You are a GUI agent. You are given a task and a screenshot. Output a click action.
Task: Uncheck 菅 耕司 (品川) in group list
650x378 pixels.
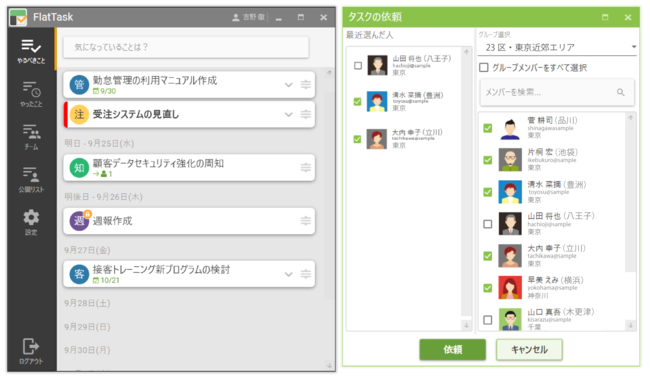488,128
